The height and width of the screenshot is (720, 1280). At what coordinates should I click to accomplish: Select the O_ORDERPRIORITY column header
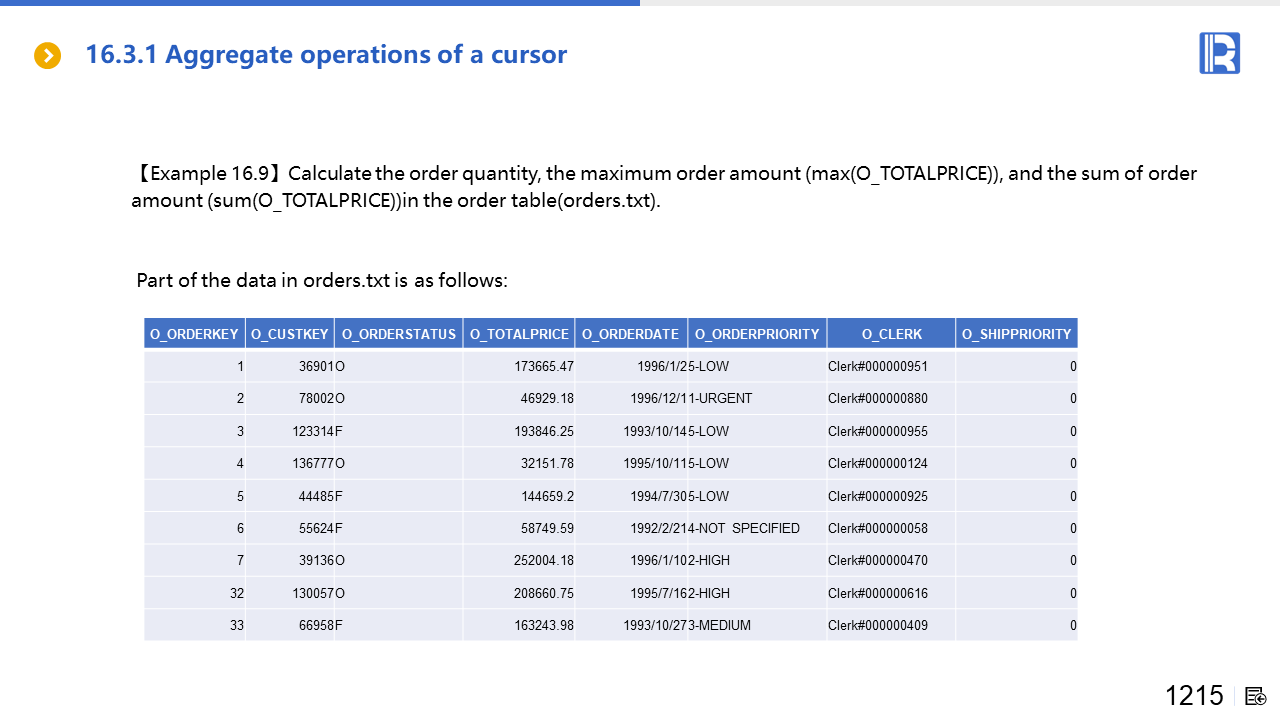757,334
